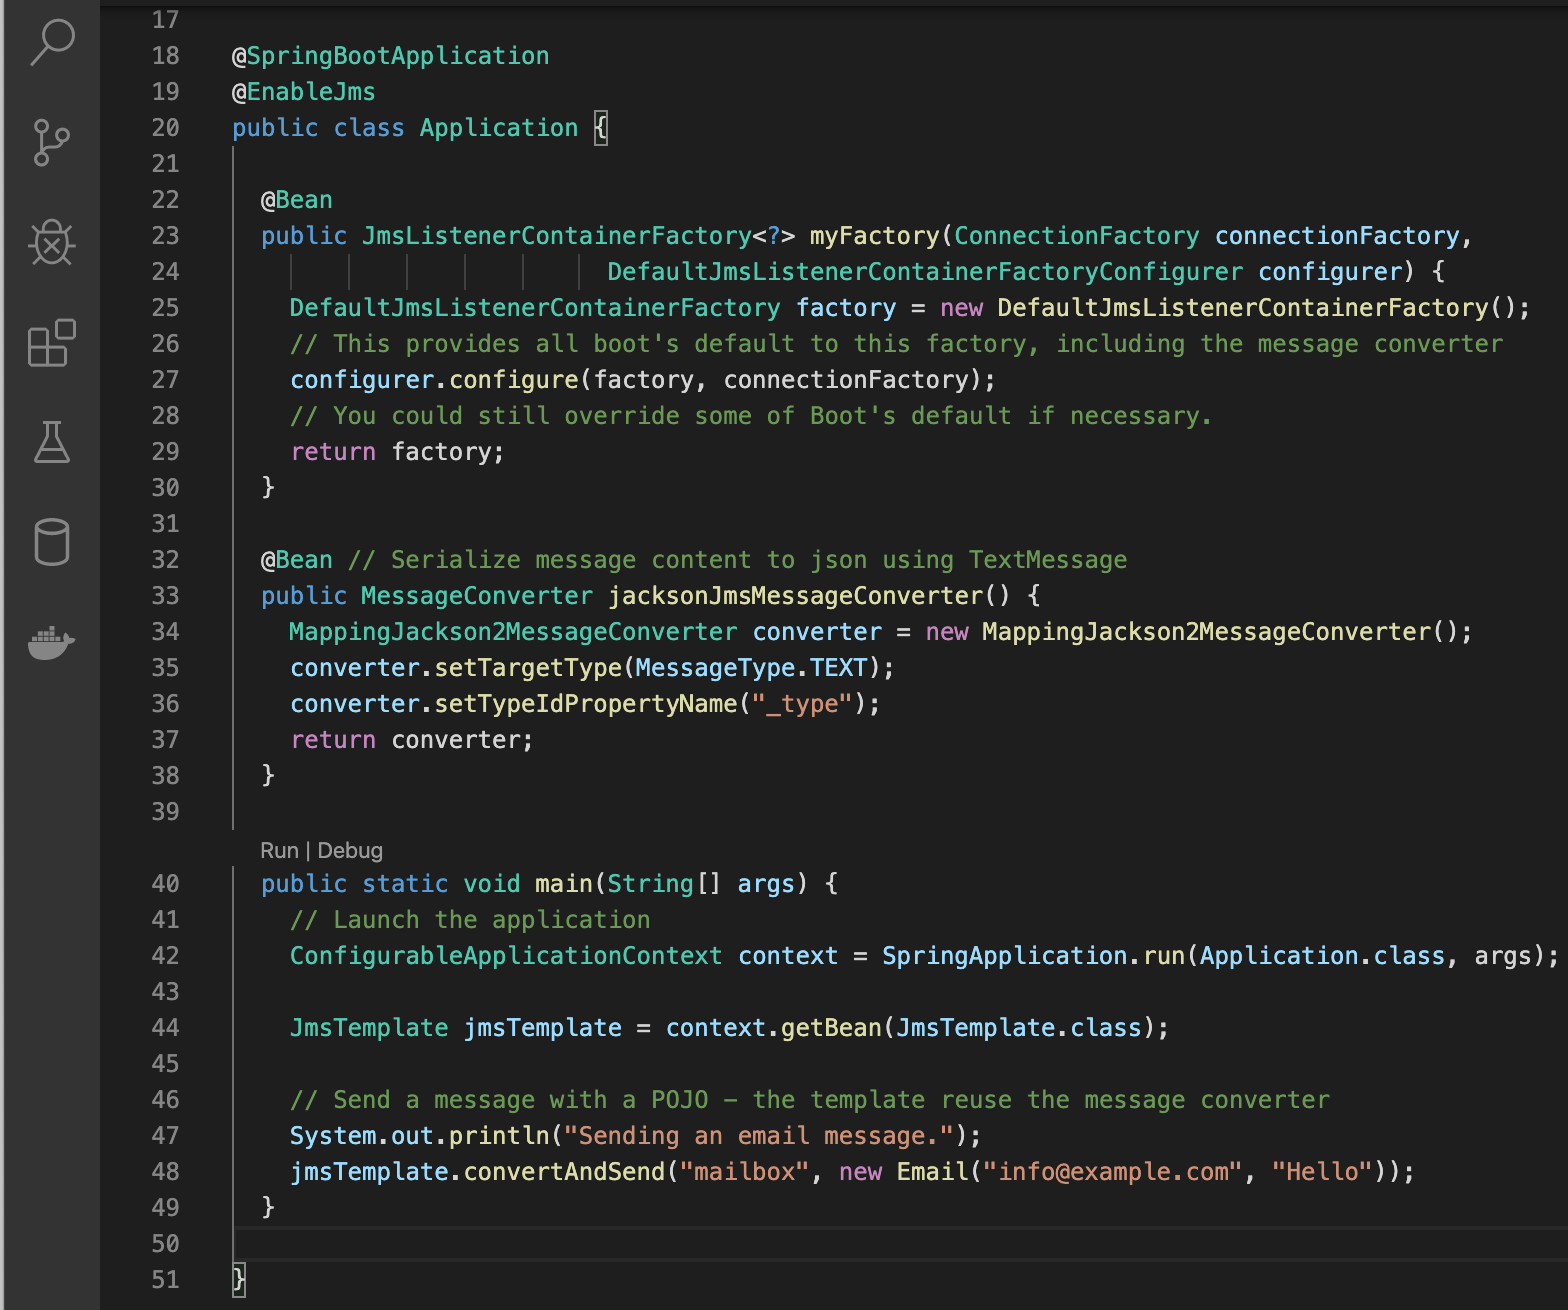Click the @EnableJms annotation
This screenshot has width=1568, height=1310.
click(x=304, y=92)
